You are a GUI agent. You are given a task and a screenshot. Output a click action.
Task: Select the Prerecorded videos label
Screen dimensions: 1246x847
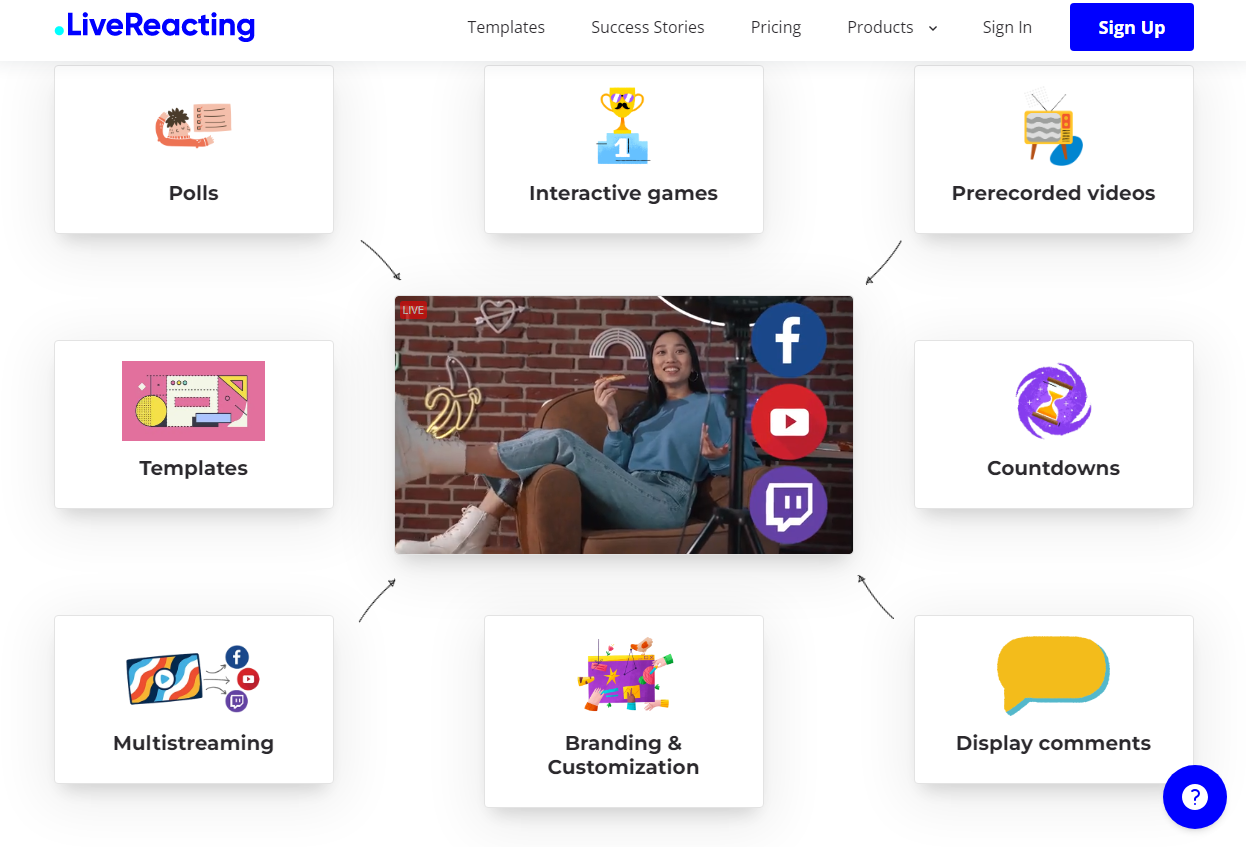[1053, 193]
